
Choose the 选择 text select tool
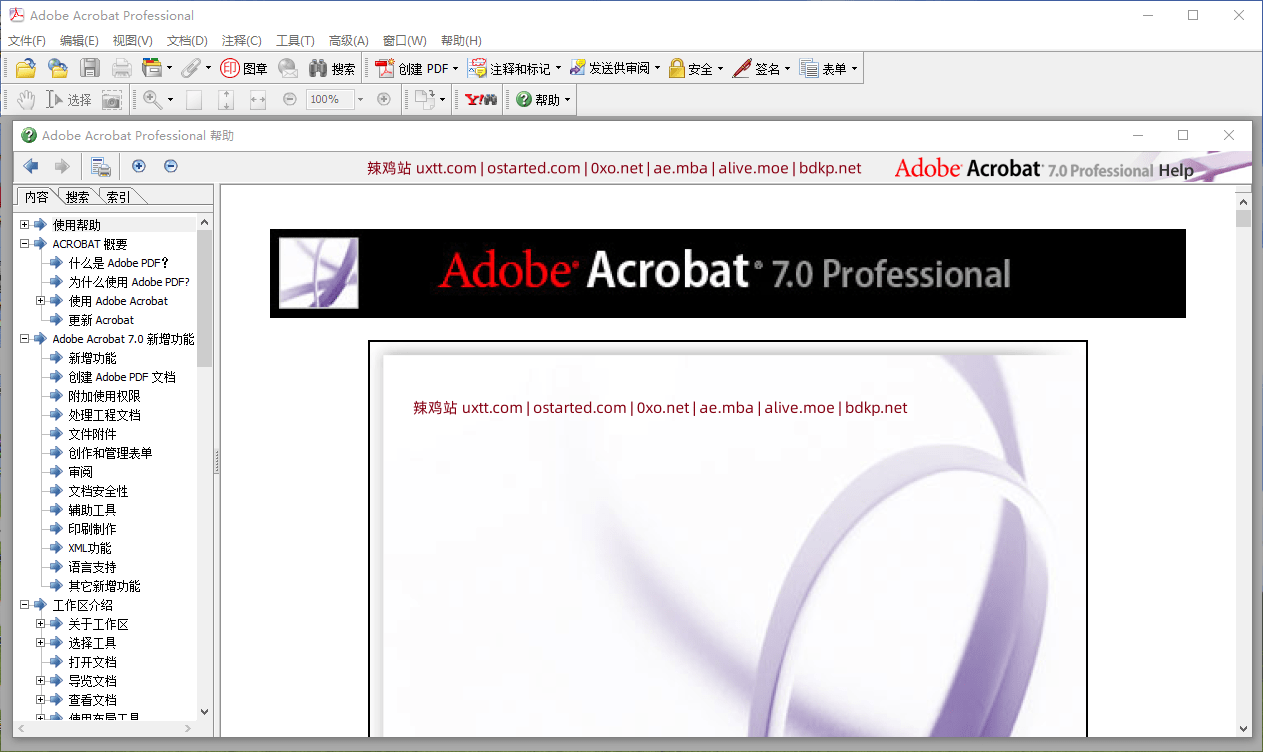coord(68,99)
